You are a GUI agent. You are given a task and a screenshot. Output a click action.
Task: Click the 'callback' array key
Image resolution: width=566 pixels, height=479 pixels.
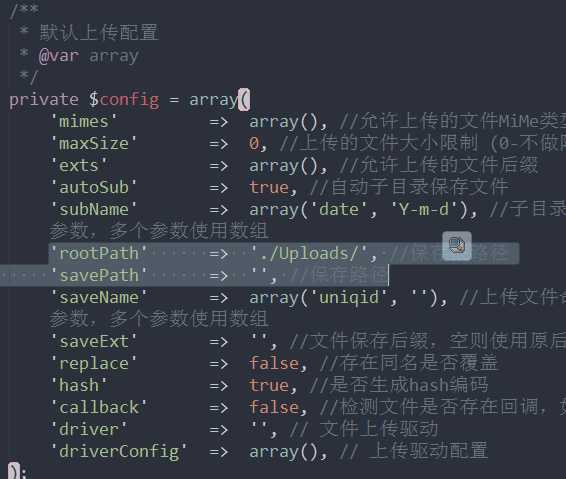[99, 408]
